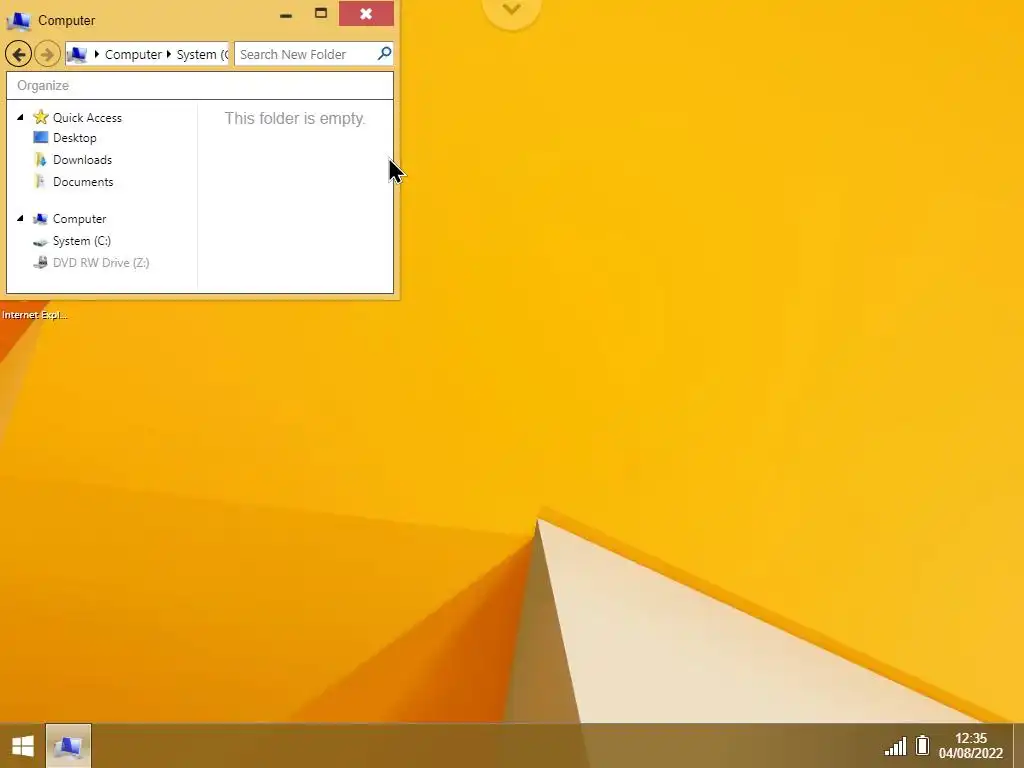
Task: Select Desktop in the sidebar
Action: 74,138
